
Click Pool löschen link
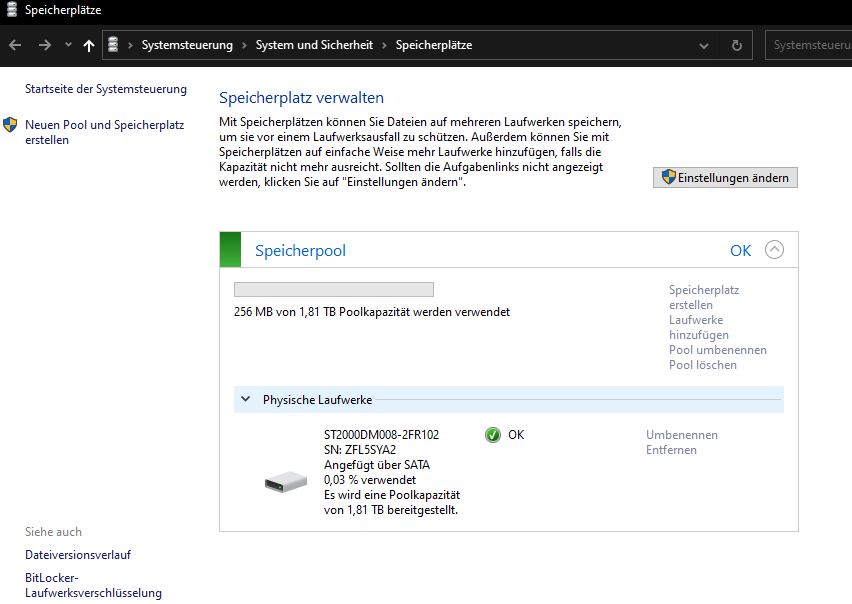pos(703,365)
